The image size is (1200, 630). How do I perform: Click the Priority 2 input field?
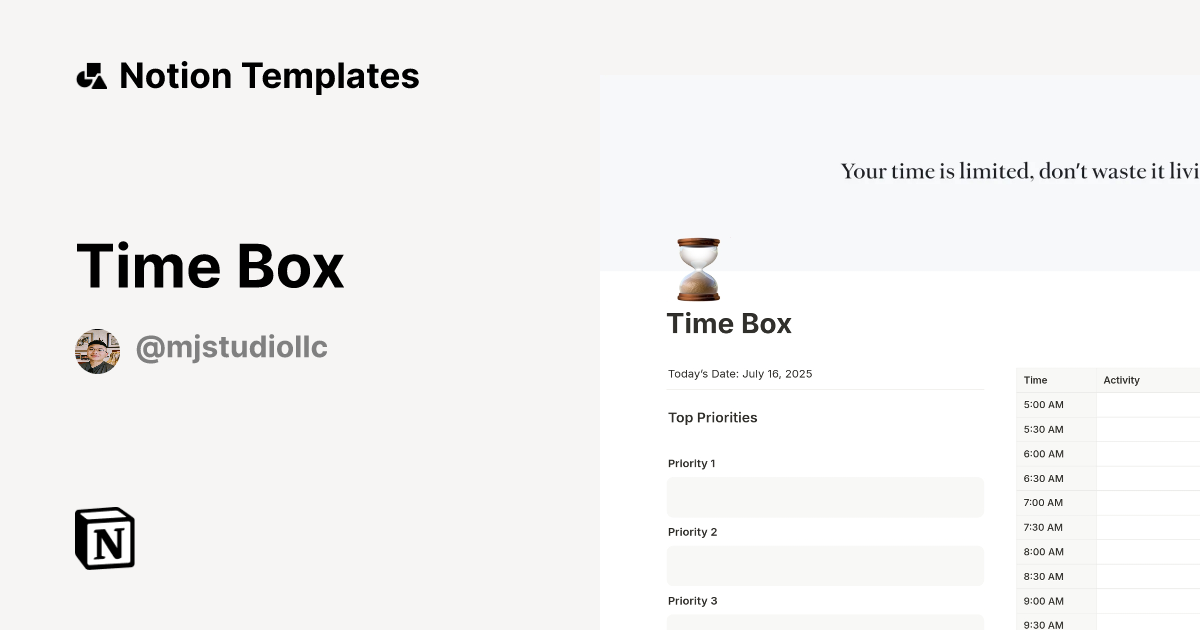(x=825, y=565)
